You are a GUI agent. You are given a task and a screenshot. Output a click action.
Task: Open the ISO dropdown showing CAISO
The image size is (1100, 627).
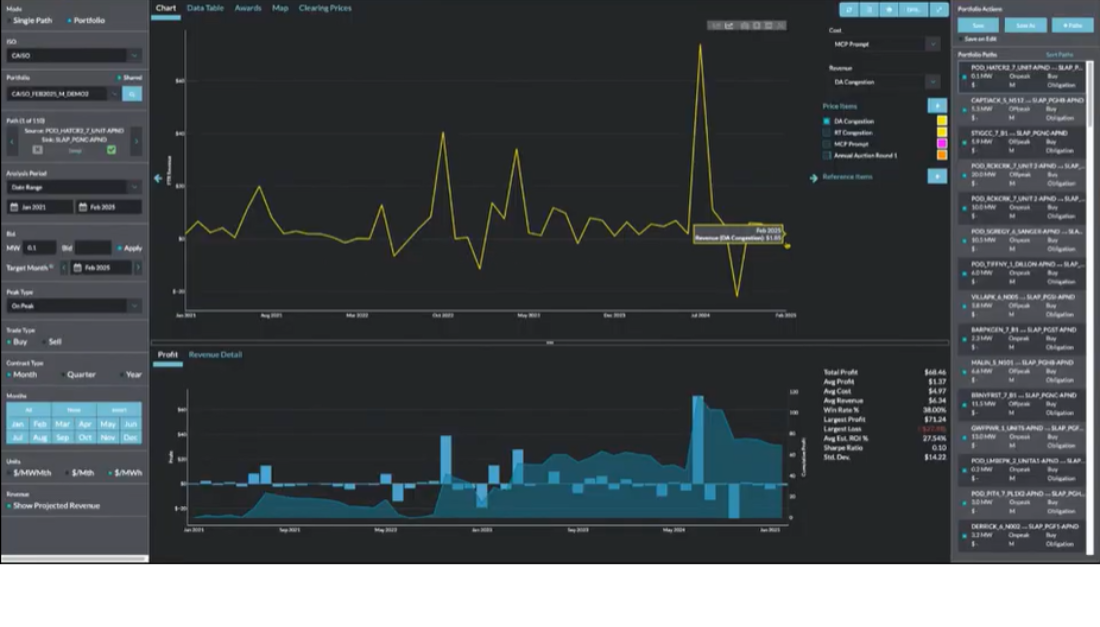(x=74, y=56)
